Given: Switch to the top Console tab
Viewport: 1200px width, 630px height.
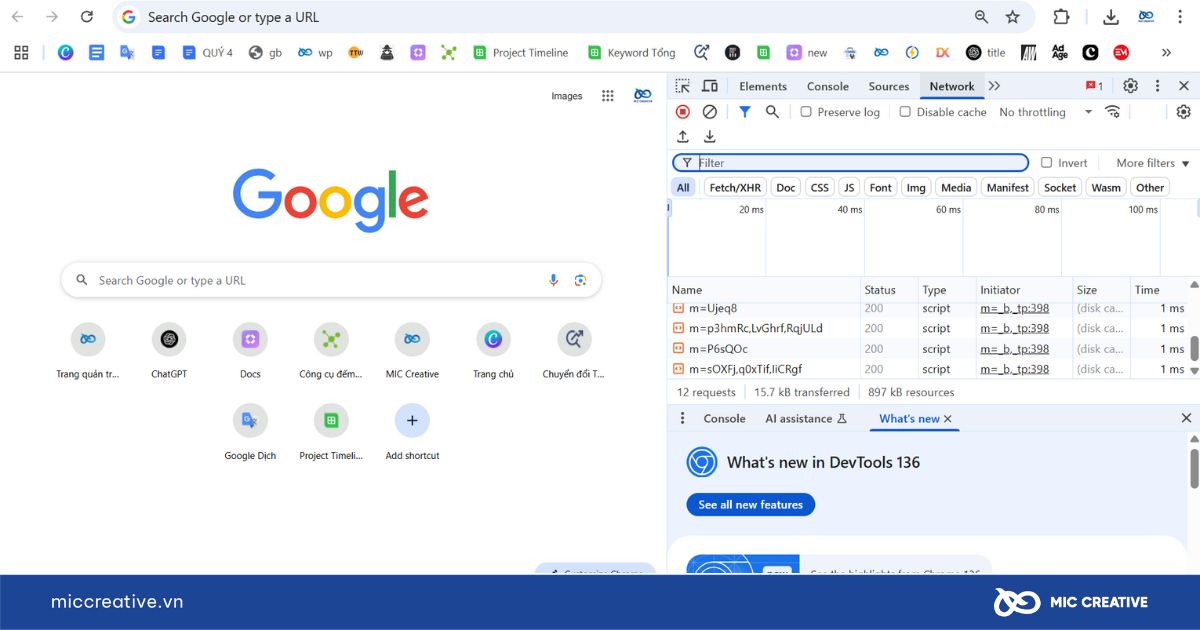Looking at the screenshot, I should click(x=828, y=86).
